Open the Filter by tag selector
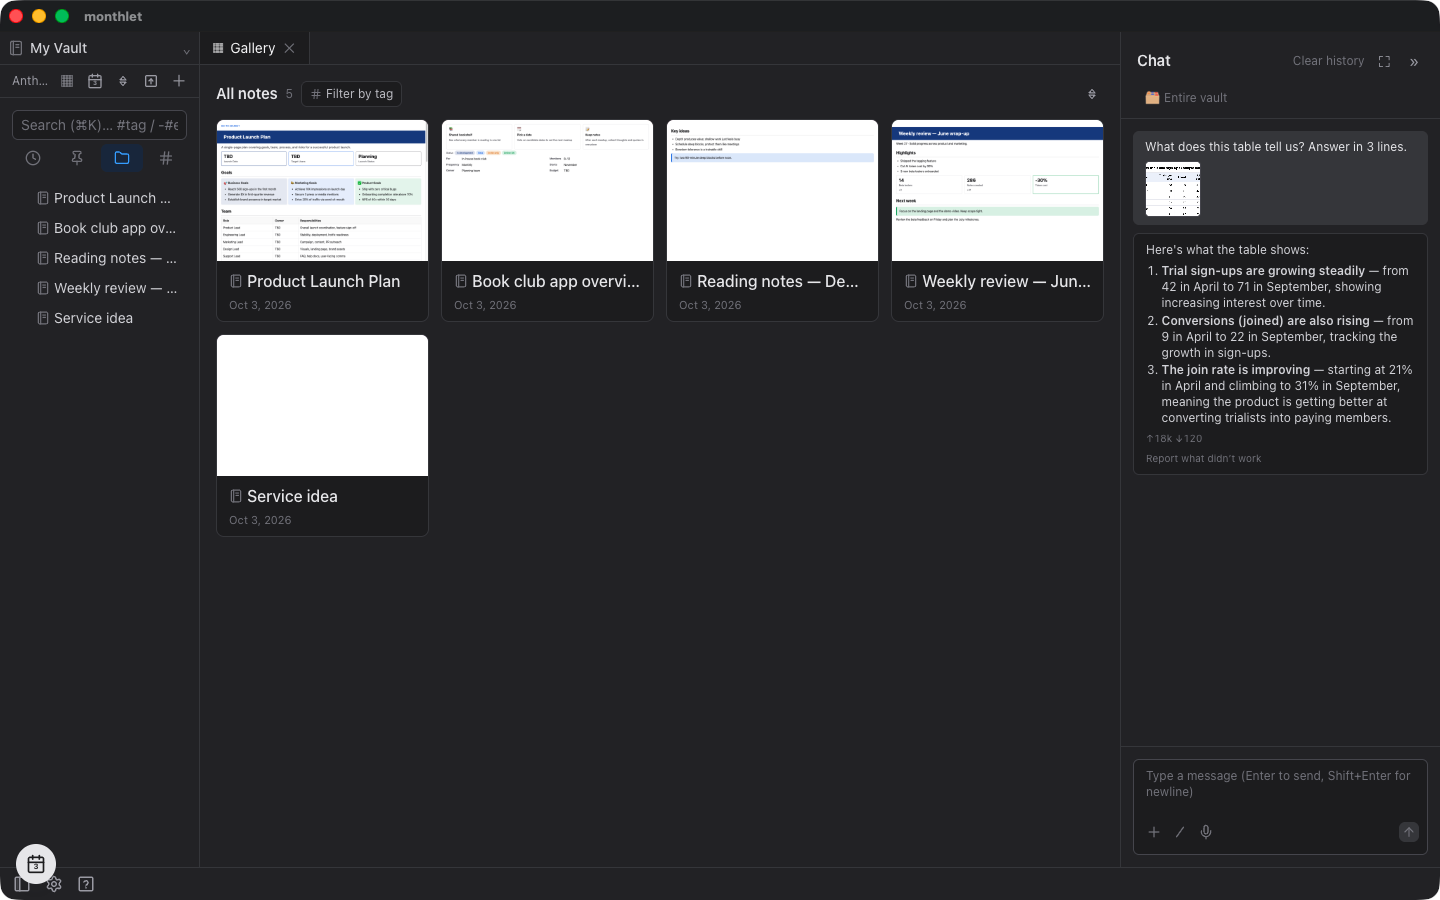Screen dimensions: 1440x900 coord(352,94)
